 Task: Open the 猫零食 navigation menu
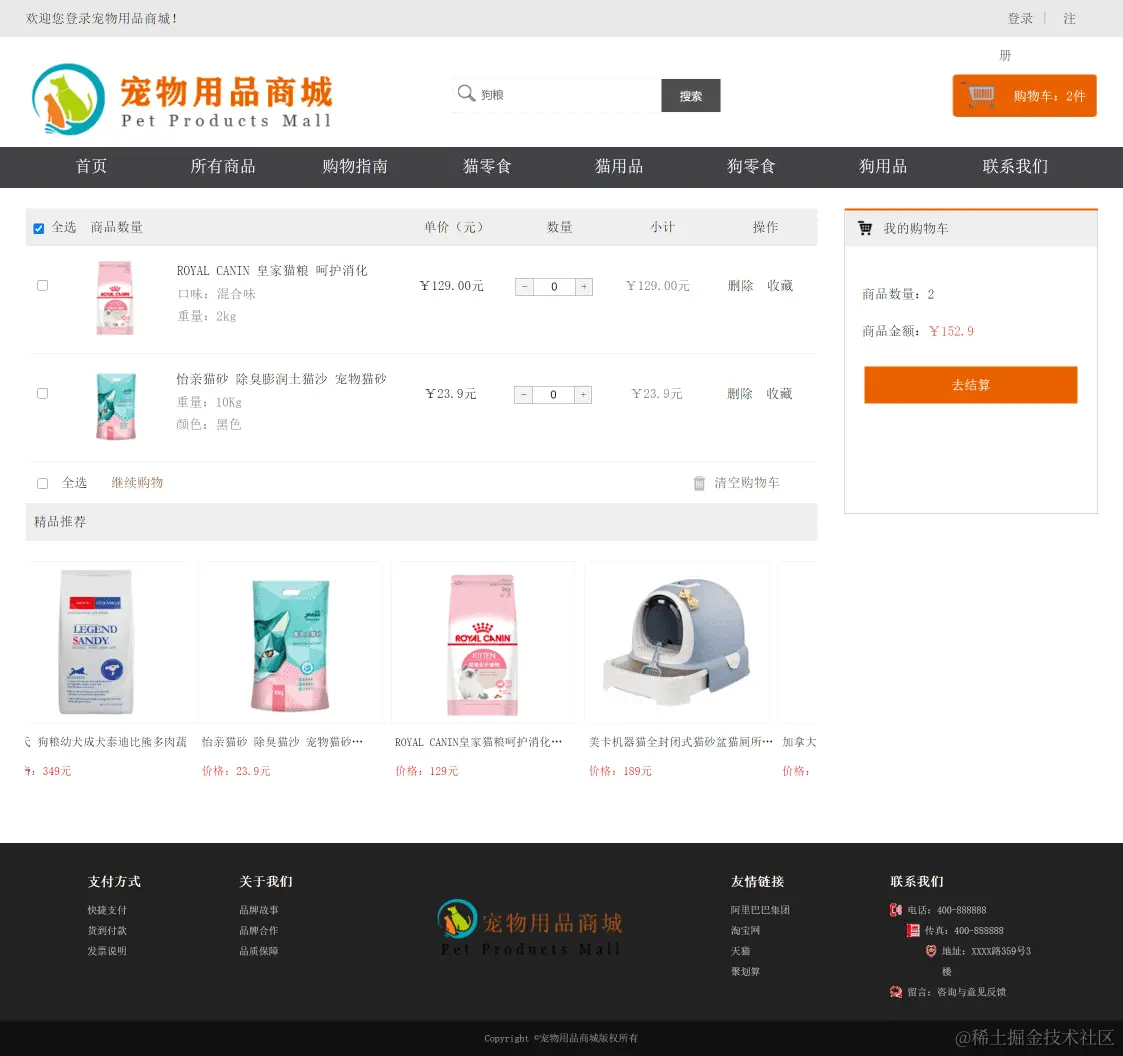[487, 167]
